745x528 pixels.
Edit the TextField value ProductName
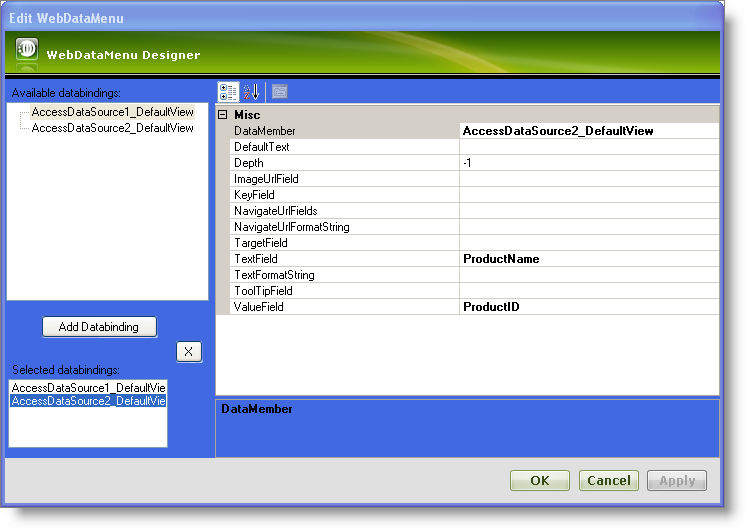pyautogui.click(x=589, y=259)
